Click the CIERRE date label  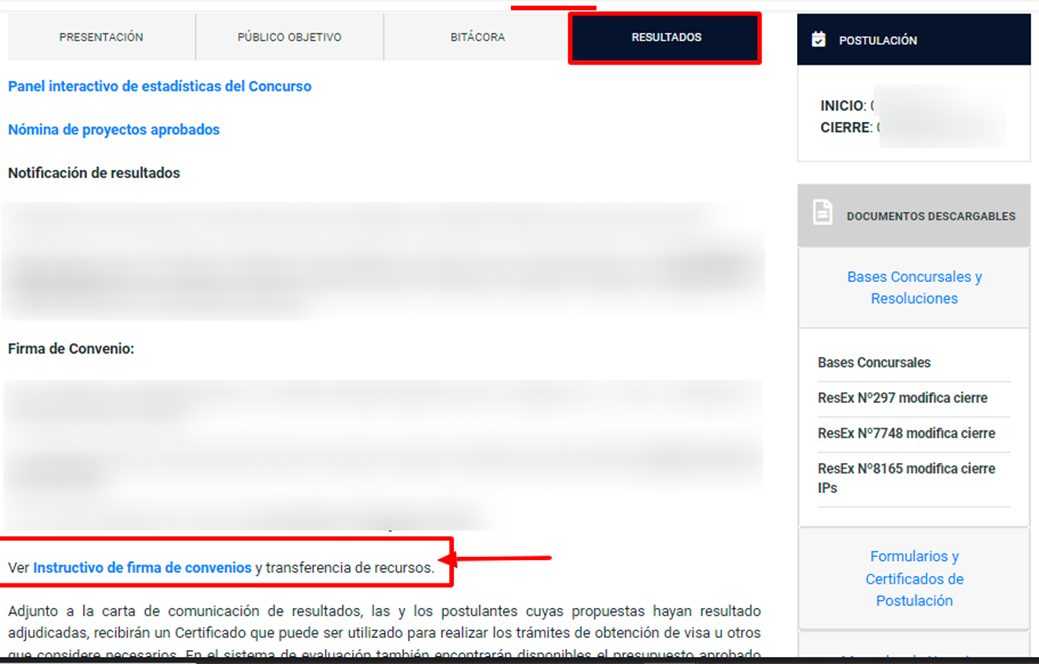click(x=846, y=127)
